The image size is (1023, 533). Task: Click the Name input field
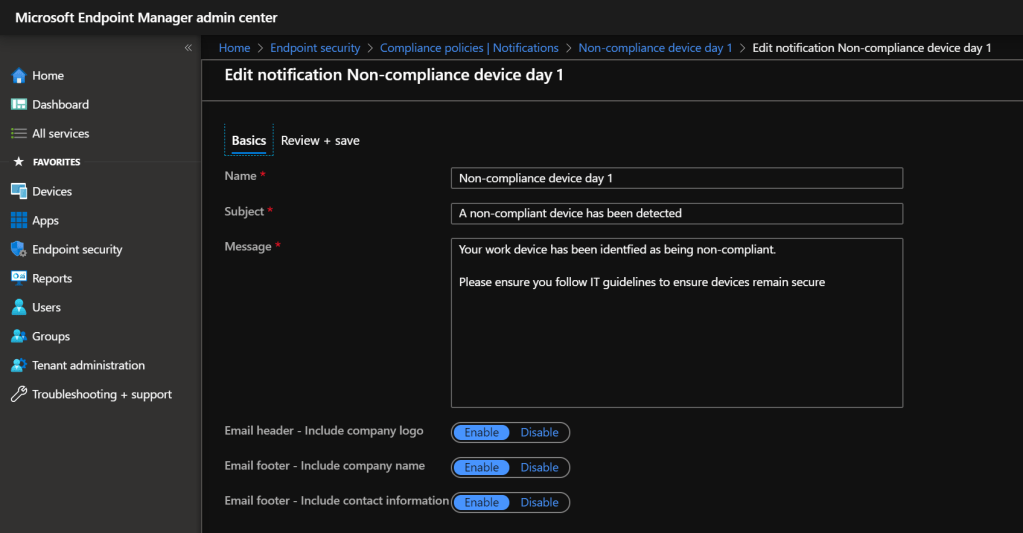[676, 178]
